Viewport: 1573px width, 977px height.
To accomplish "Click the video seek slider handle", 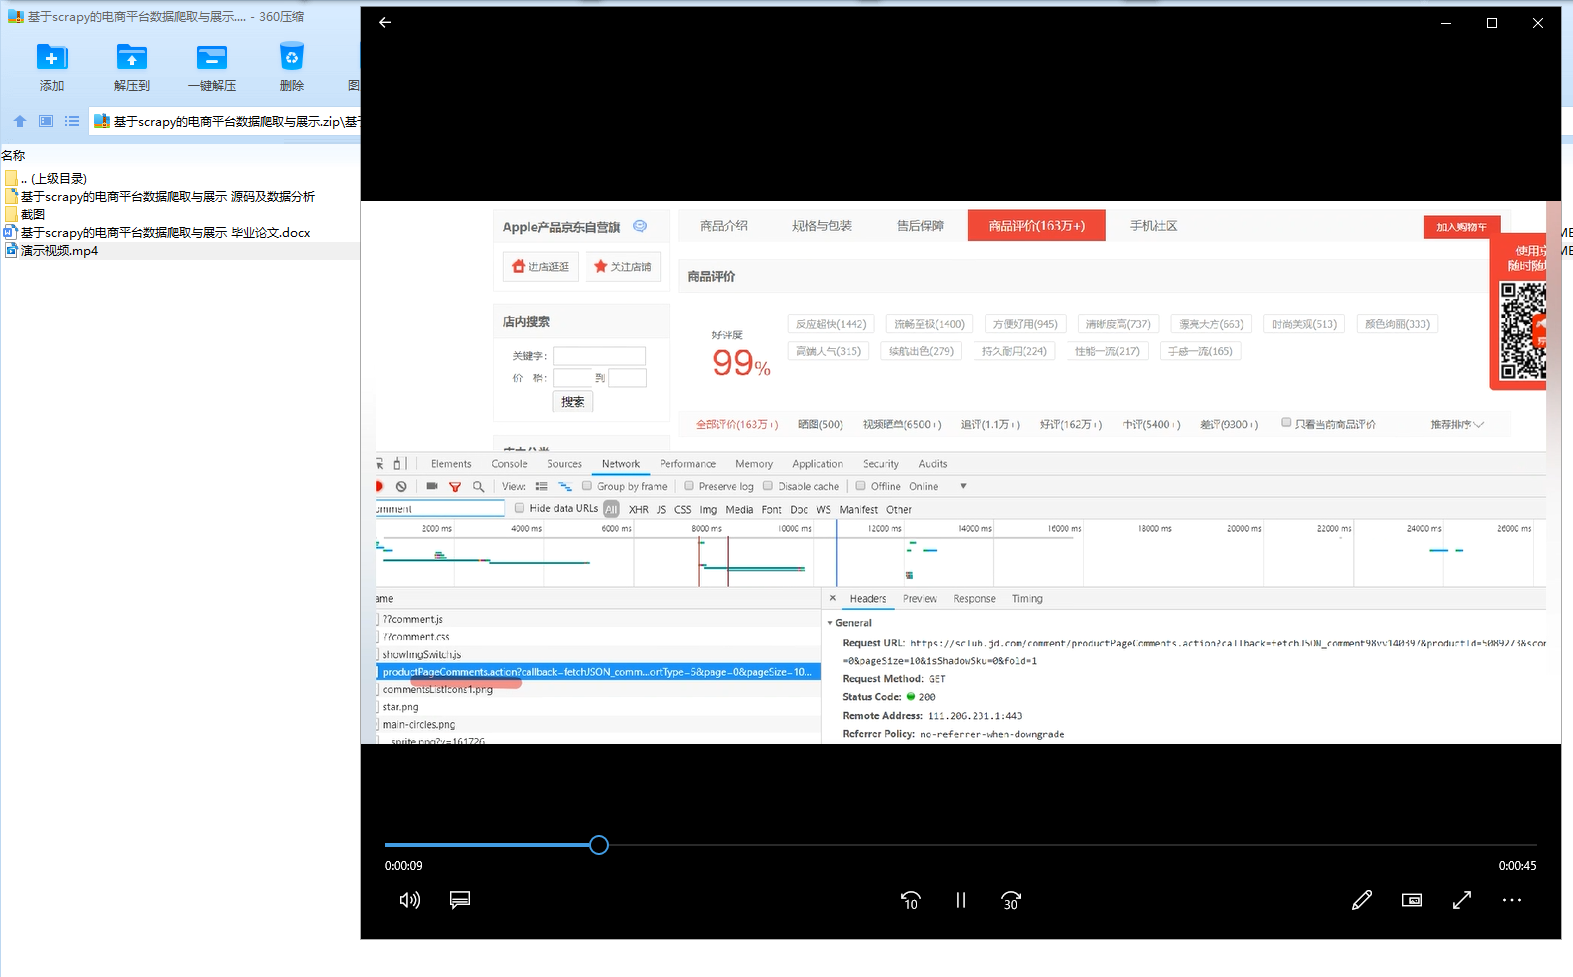I will tap(599, 845).
